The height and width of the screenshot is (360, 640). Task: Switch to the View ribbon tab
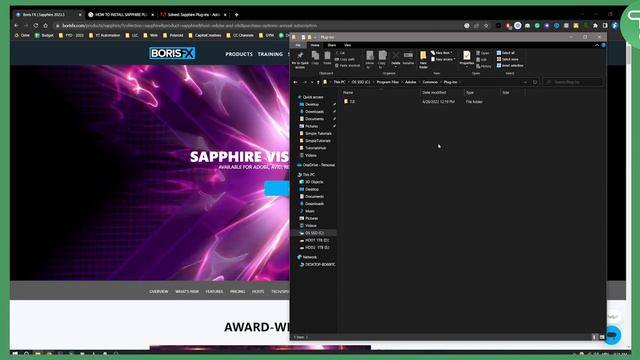click(347, 45)
